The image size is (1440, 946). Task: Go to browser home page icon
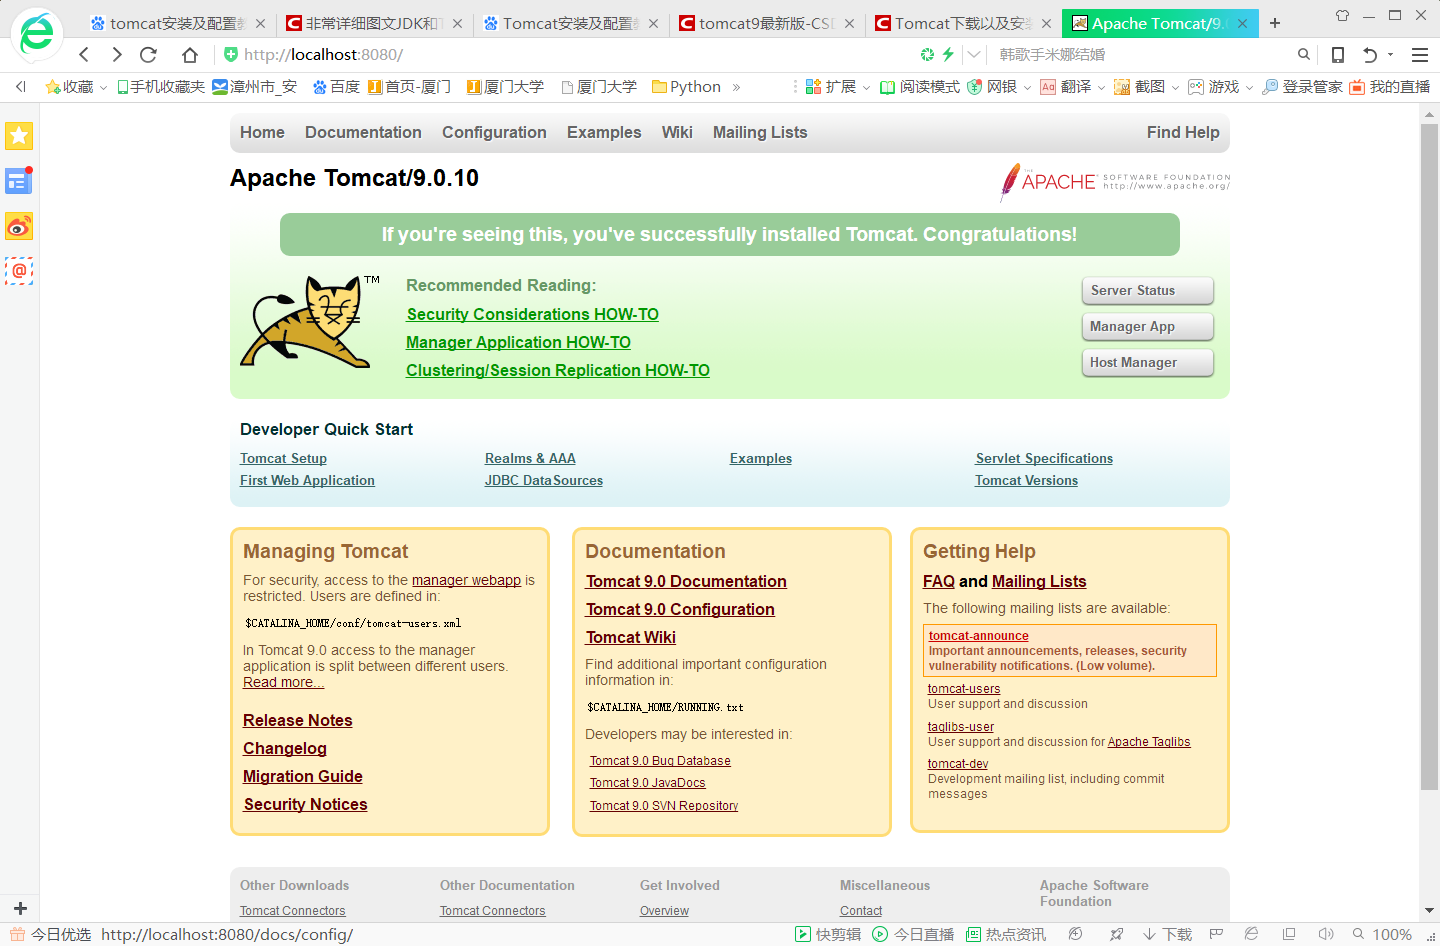click(189, 55)
